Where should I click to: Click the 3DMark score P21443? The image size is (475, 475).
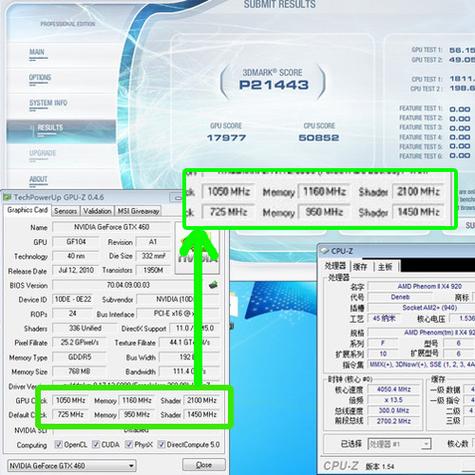[x=274, y=85]
